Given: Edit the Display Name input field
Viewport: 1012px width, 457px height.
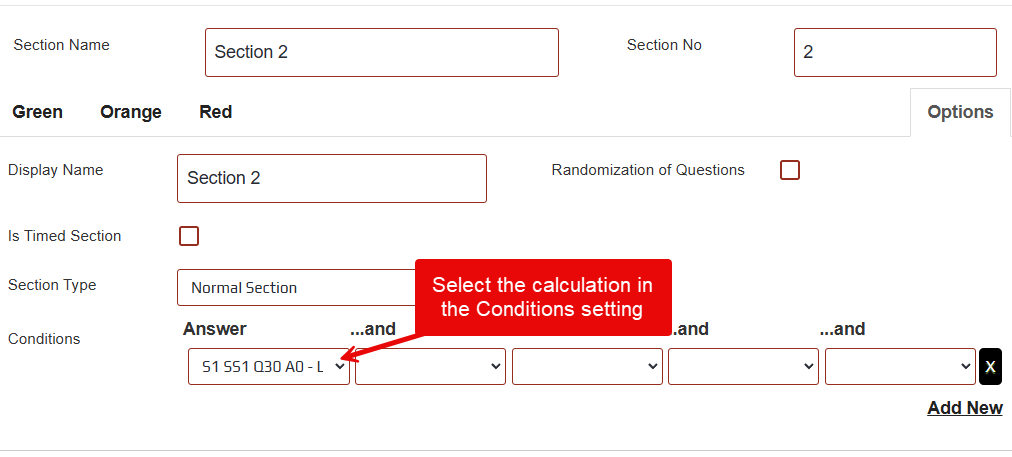Looking at the screenshot, I should pyautogui.click(x=331, y=178).
